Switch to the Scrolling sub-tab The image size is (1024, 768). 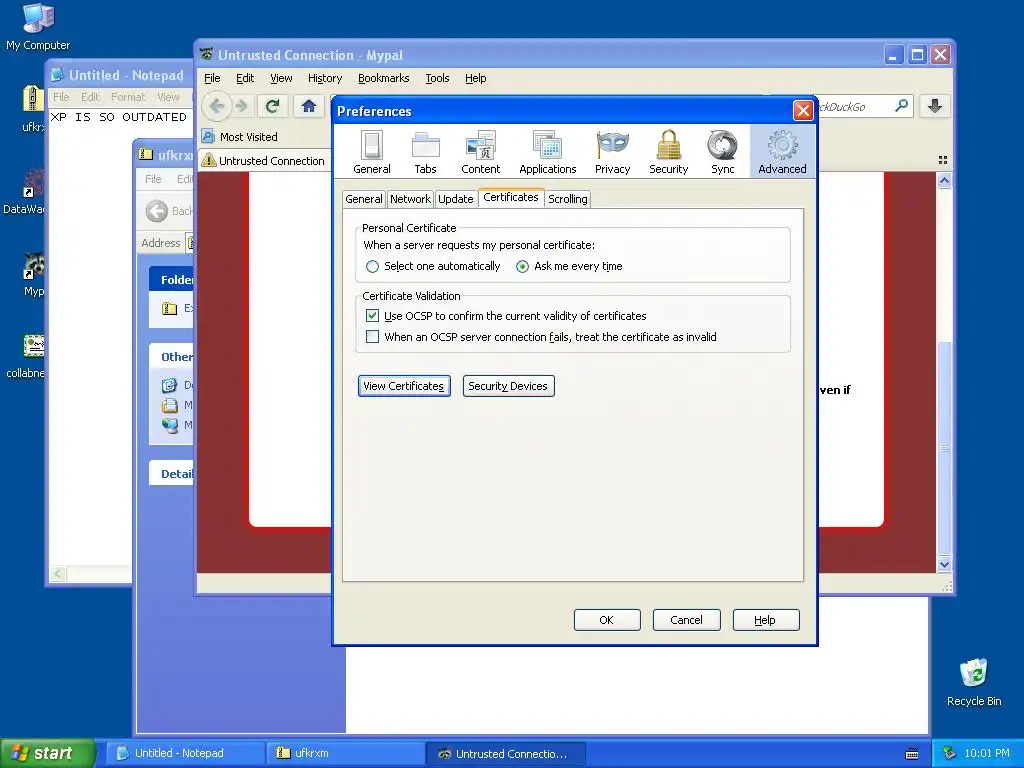coord(568,199)
